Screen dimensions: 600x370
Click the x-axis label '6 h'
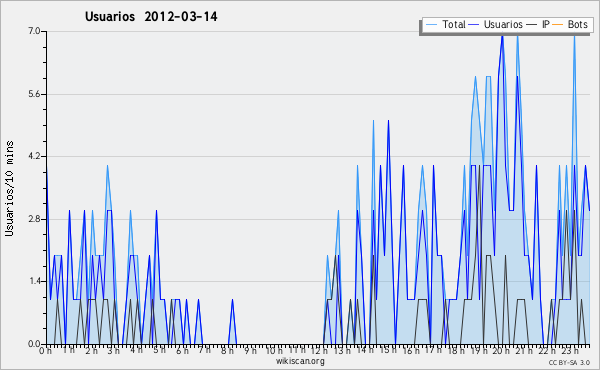tap(182, 351)
